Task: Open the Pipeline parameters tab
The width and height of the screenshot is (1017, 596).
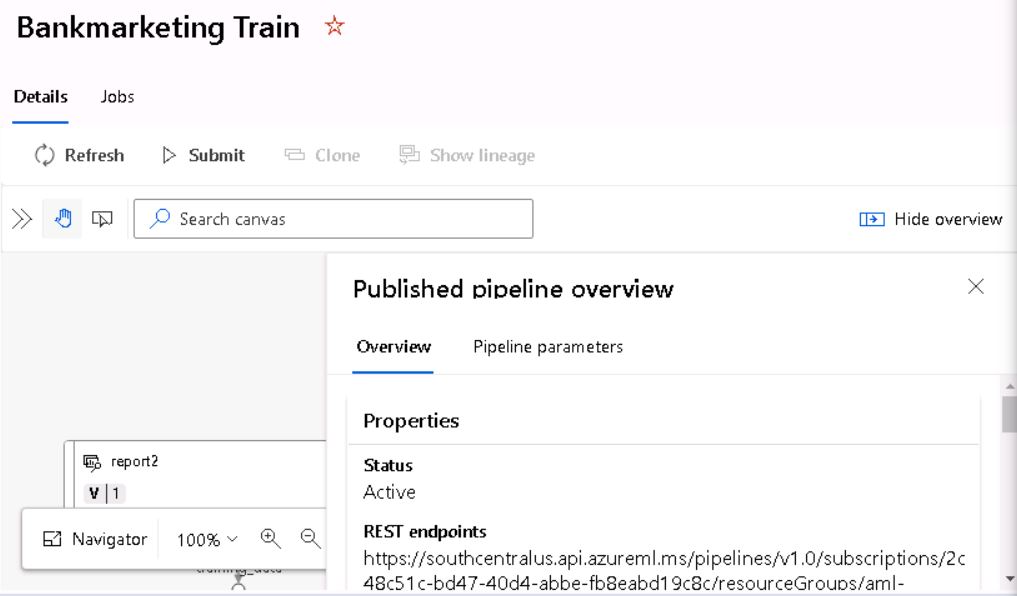Action: [546, 347]
